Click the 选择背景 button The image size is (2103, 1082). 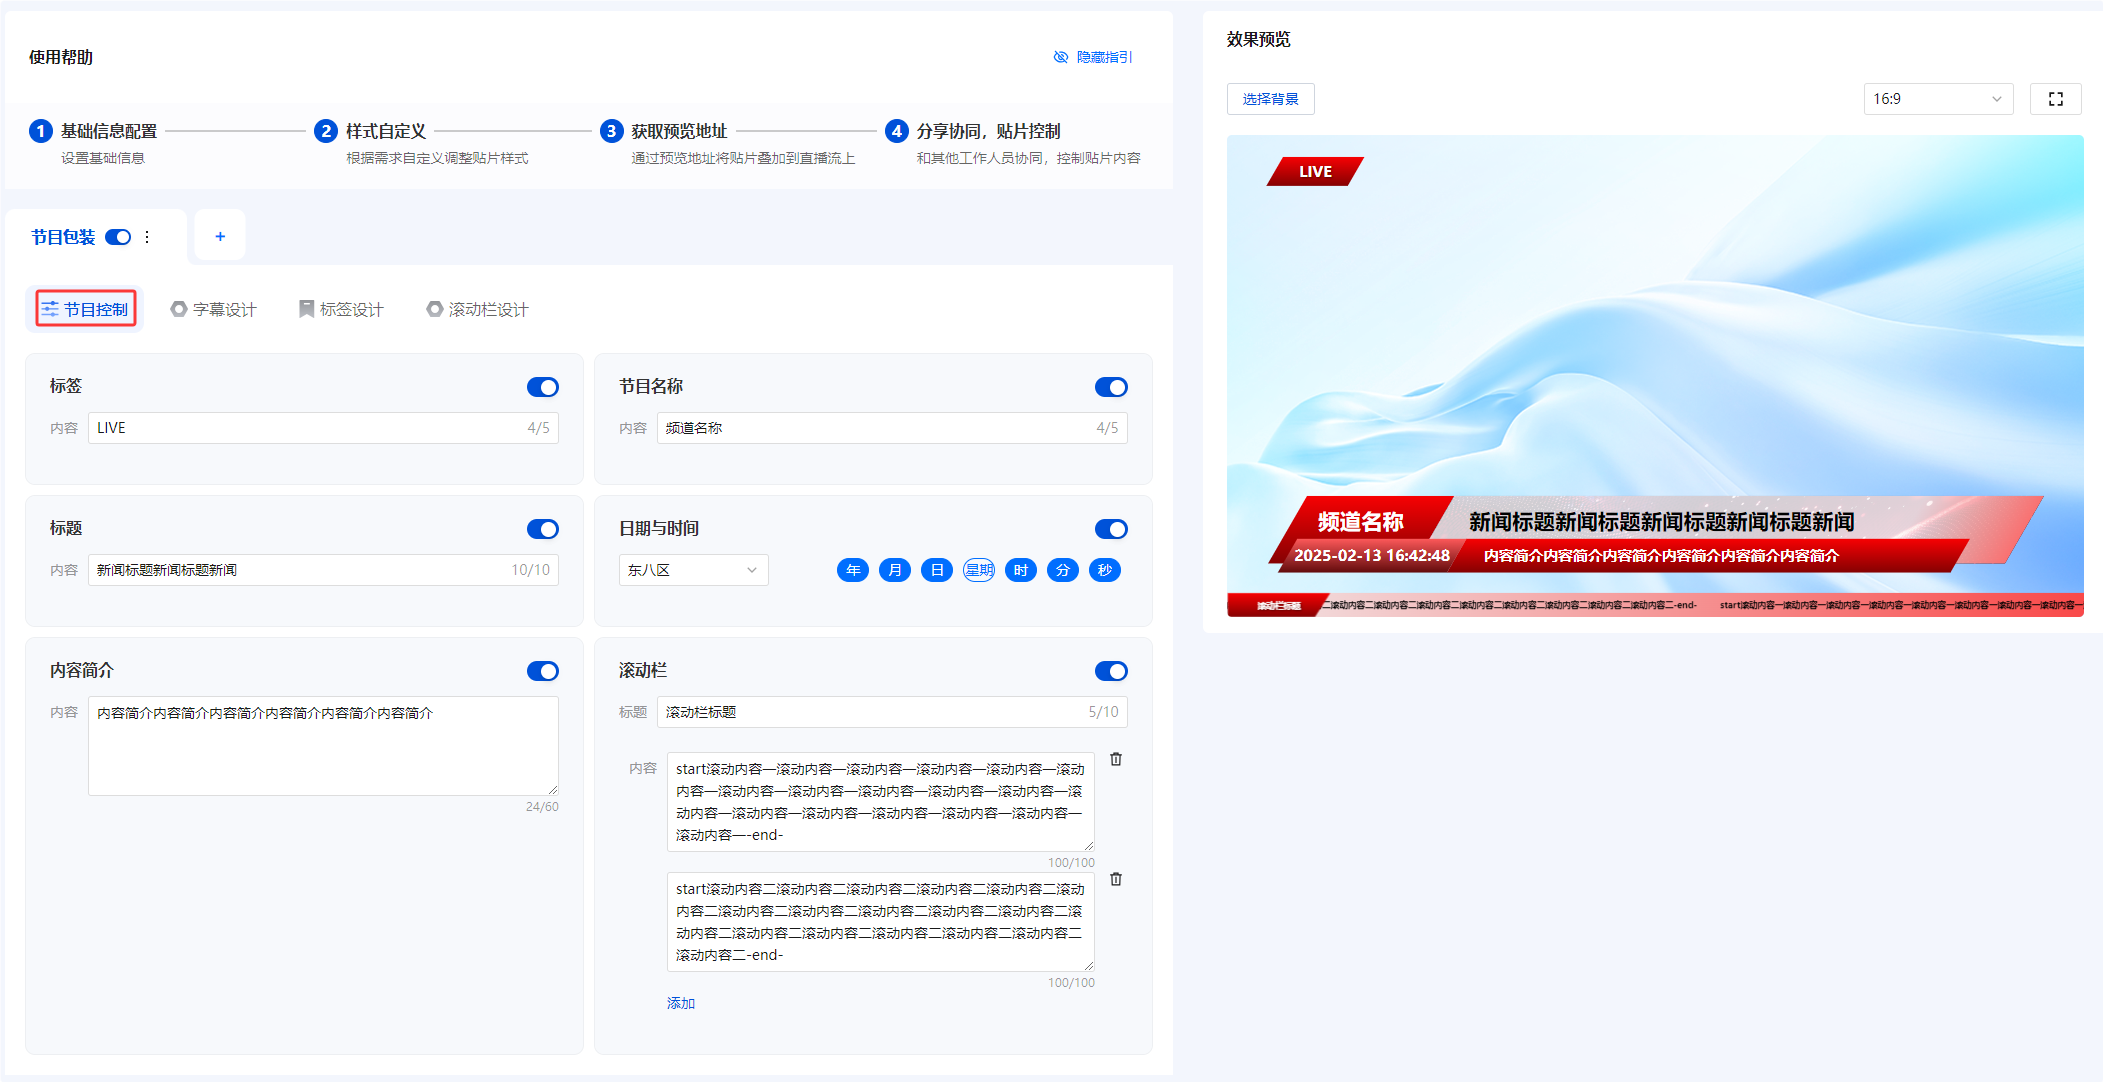pyautogui.click(x=1270, y=99)
